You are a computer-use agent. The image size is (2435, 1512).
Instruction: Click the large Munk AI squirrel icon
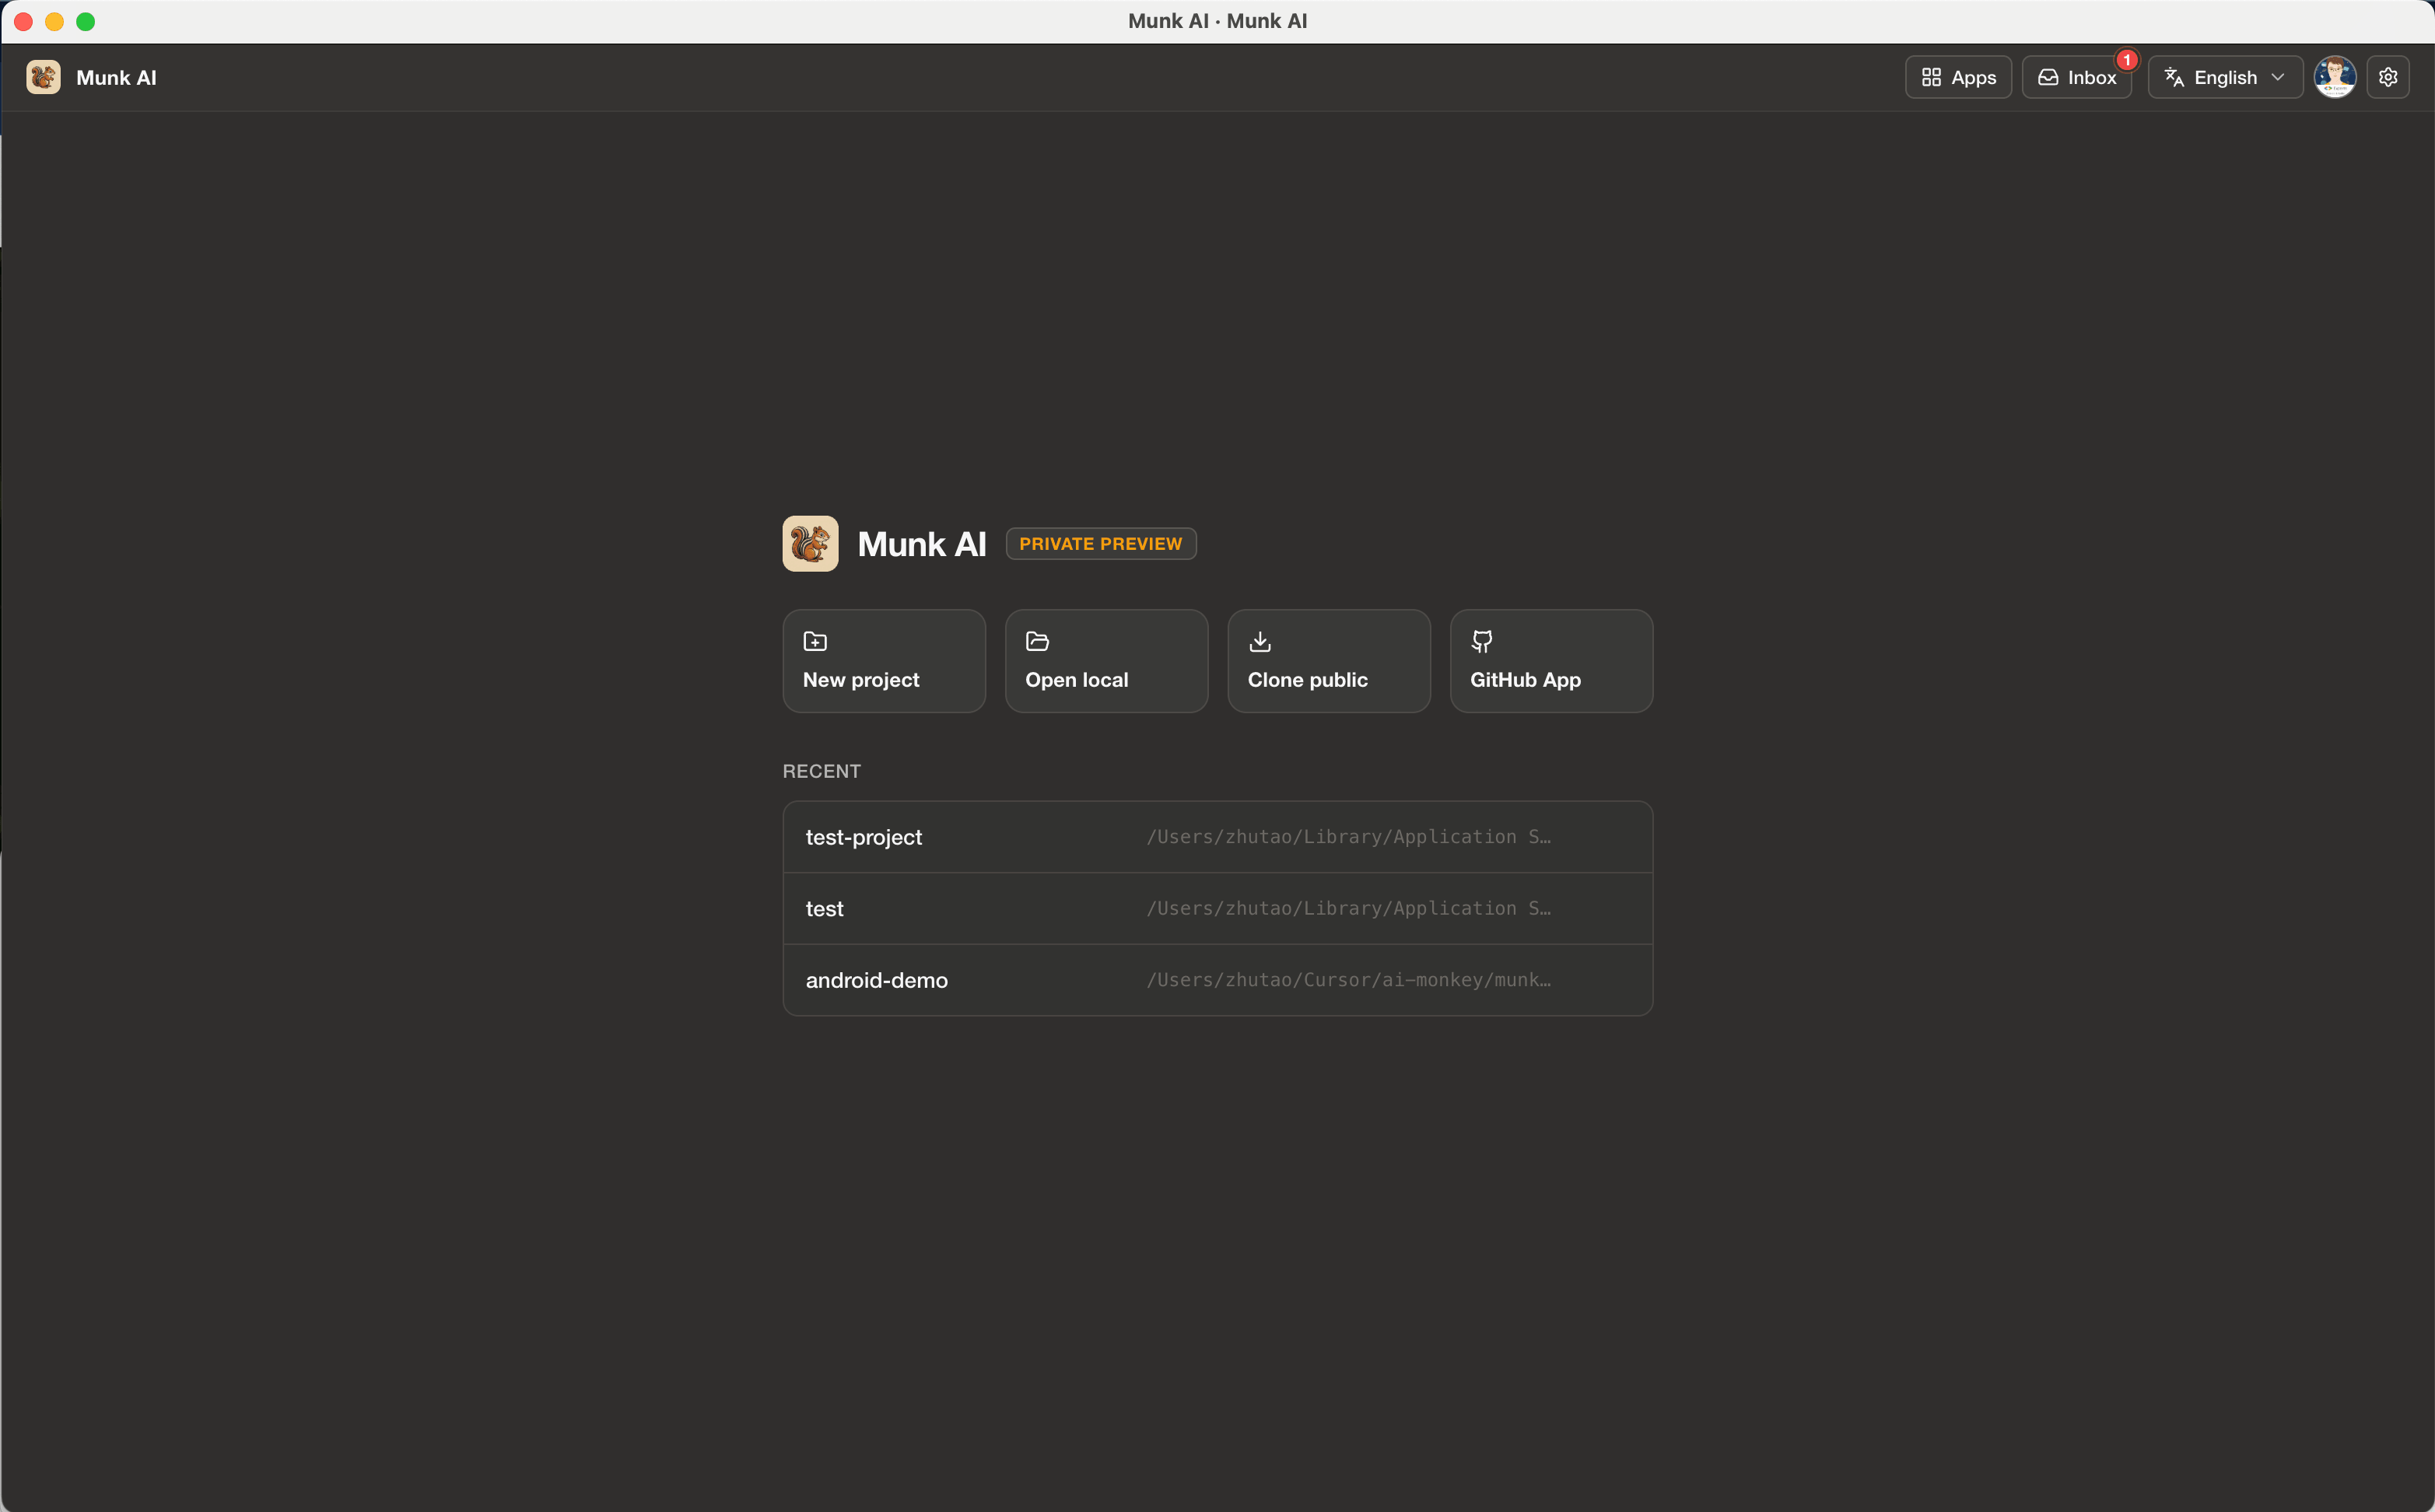[810, 544]
